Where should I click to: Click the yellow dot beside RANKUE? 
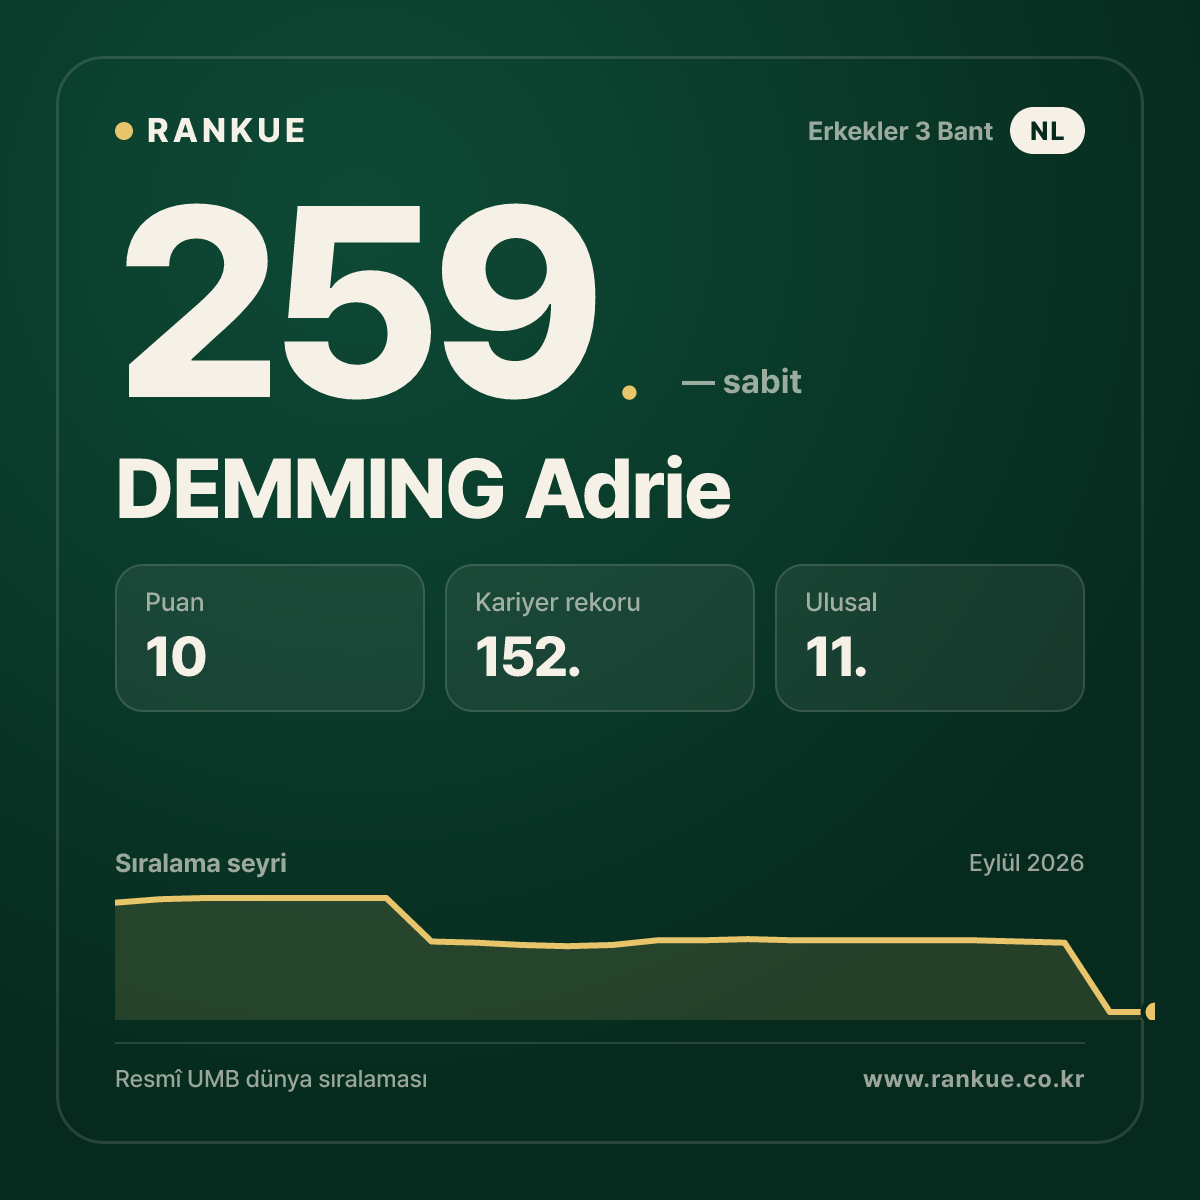124,131
